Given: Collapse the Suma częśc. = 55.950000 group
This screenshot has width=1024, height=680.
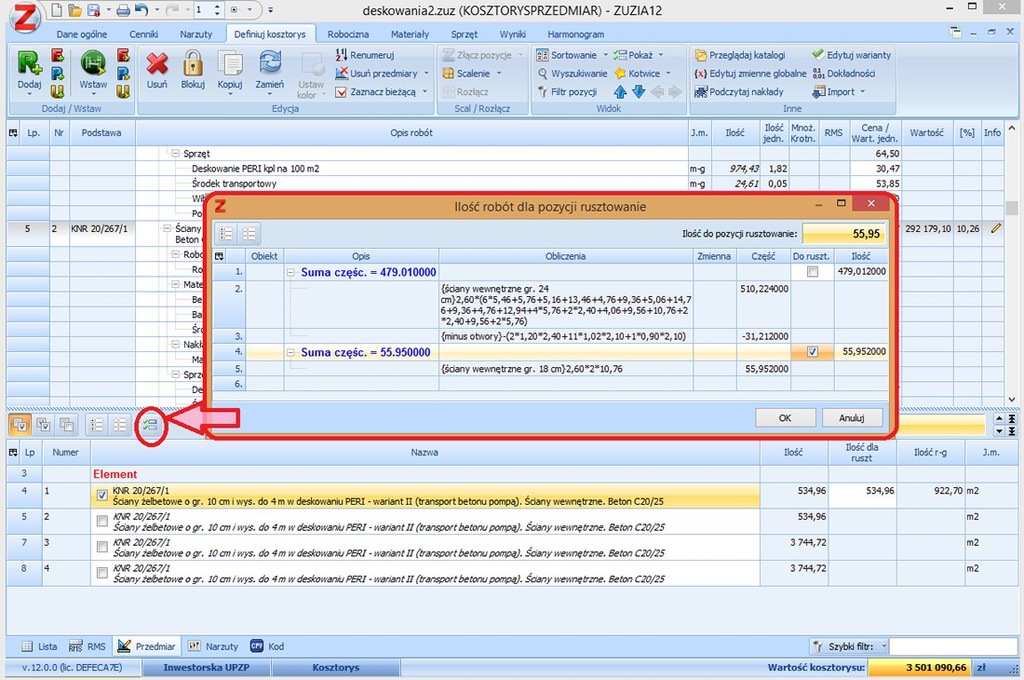Looking at the screenshot, I should click(x=291, y=353).
